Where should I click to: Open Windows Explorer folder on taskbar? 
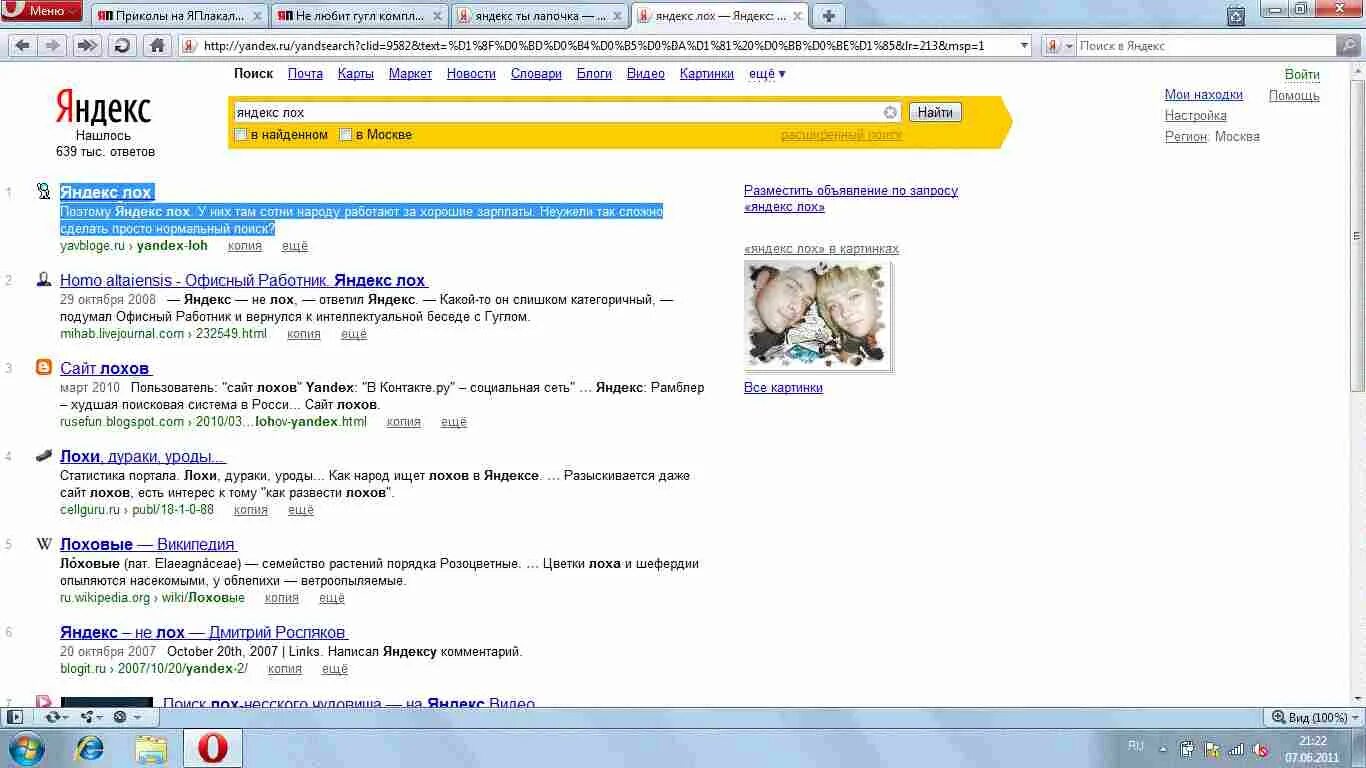pos(152,748)
